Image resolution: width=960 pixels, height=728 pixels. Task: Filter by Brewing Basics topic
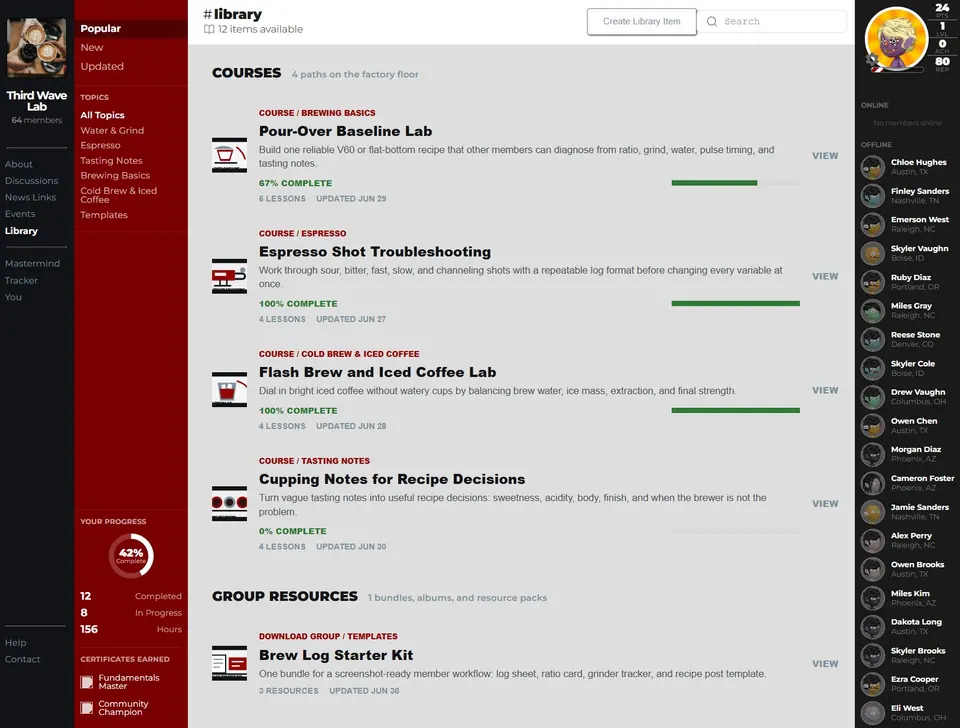[115, 175]
